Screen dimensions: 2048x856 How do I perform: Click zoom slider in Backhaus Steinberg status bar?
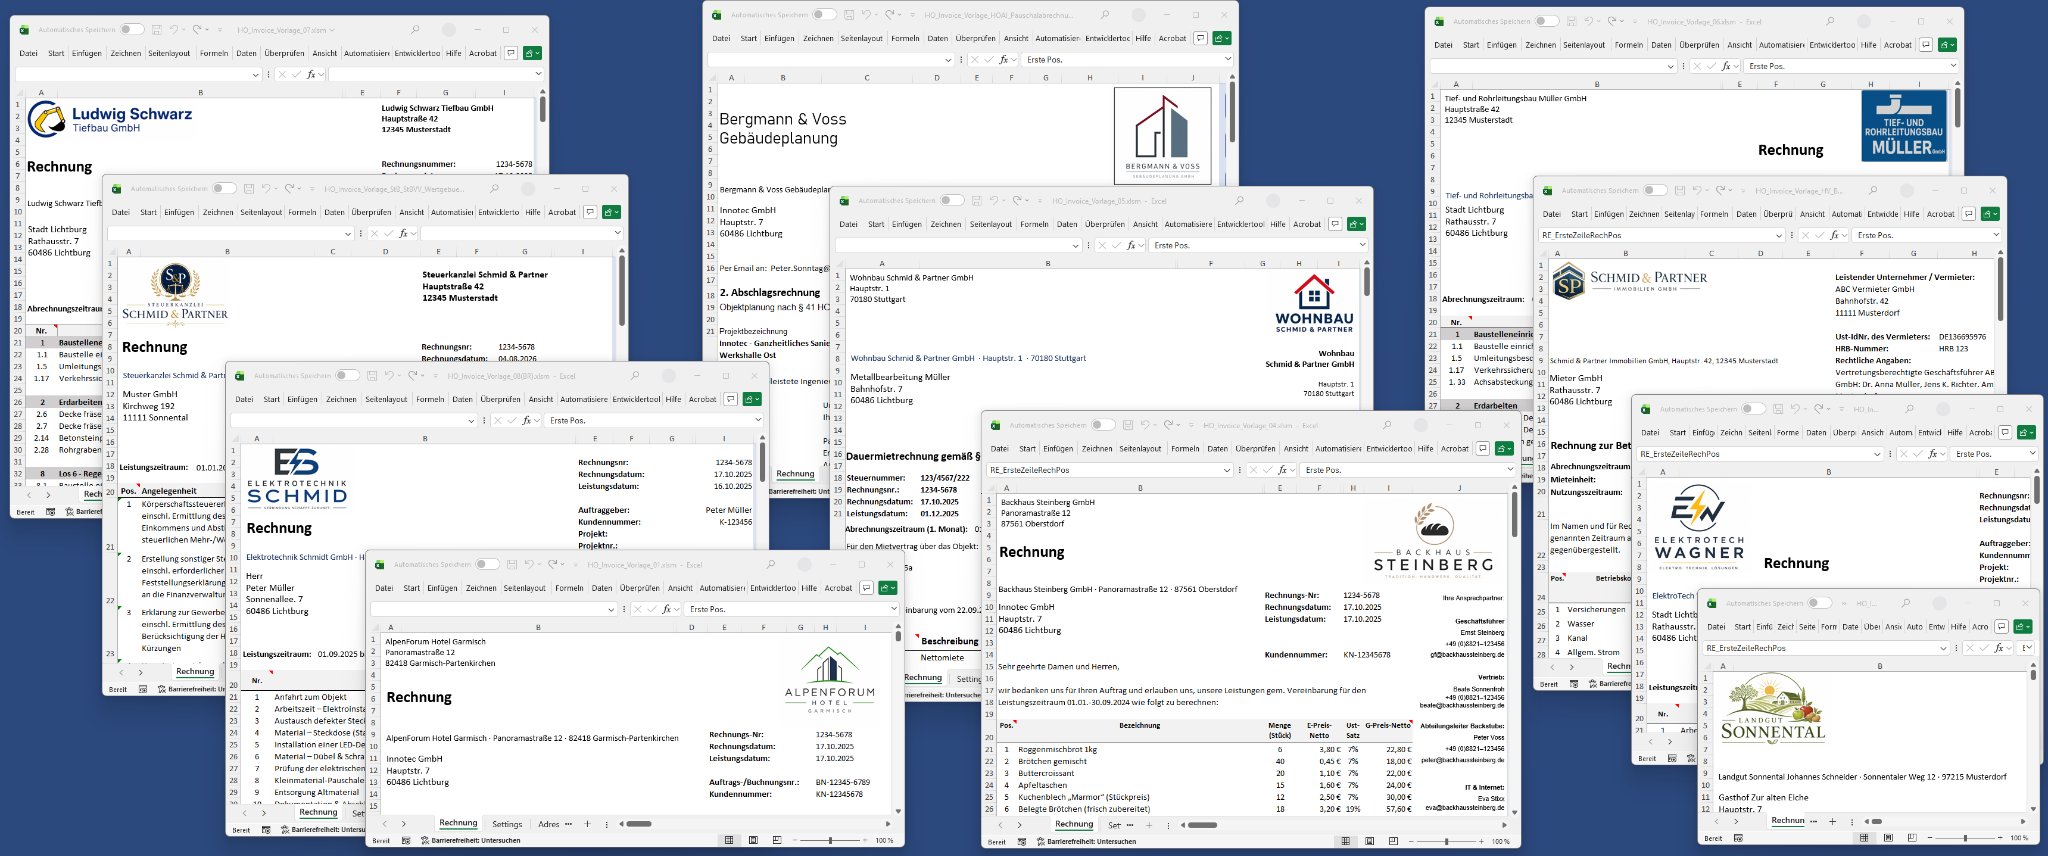1446,841
